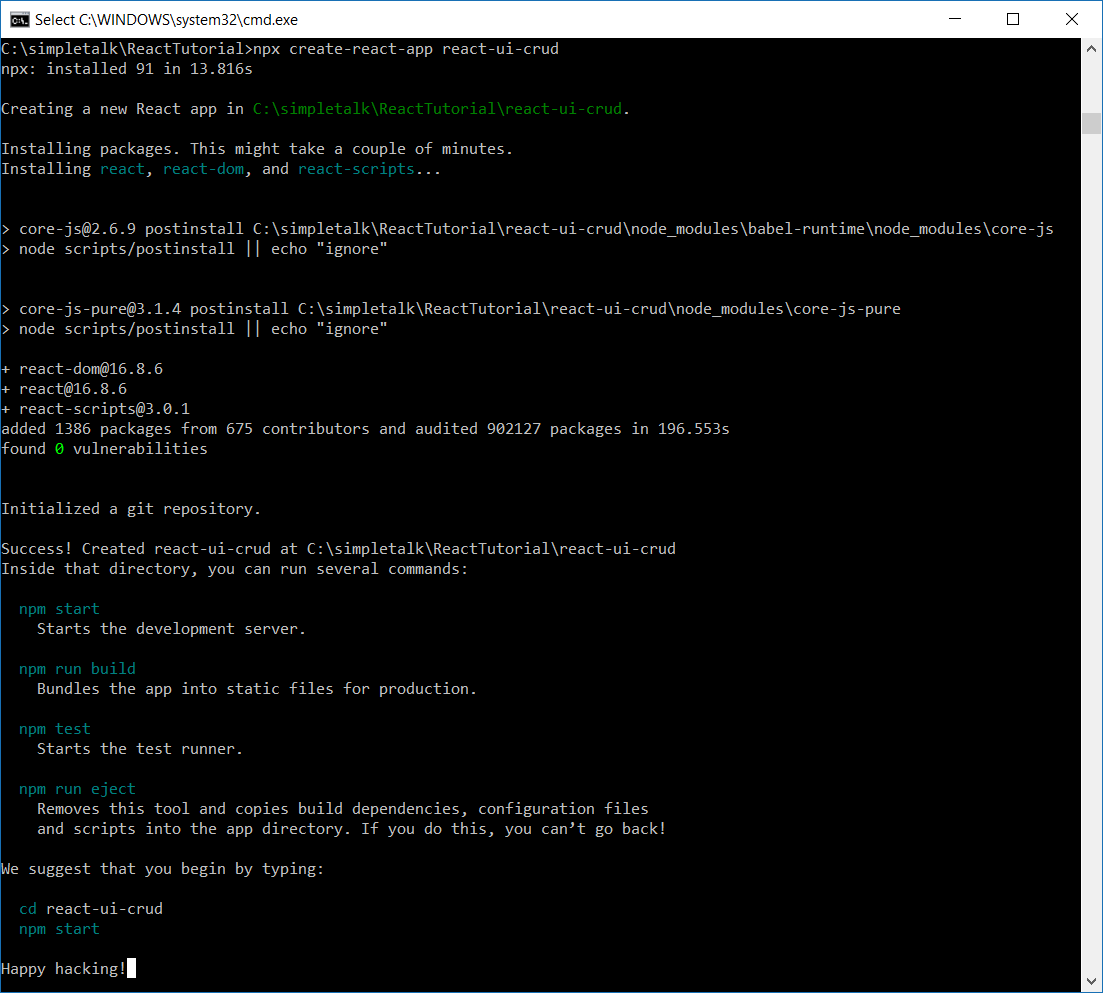Click 'Removes this tool and copies build dependencies' line

tap(343, 809)
